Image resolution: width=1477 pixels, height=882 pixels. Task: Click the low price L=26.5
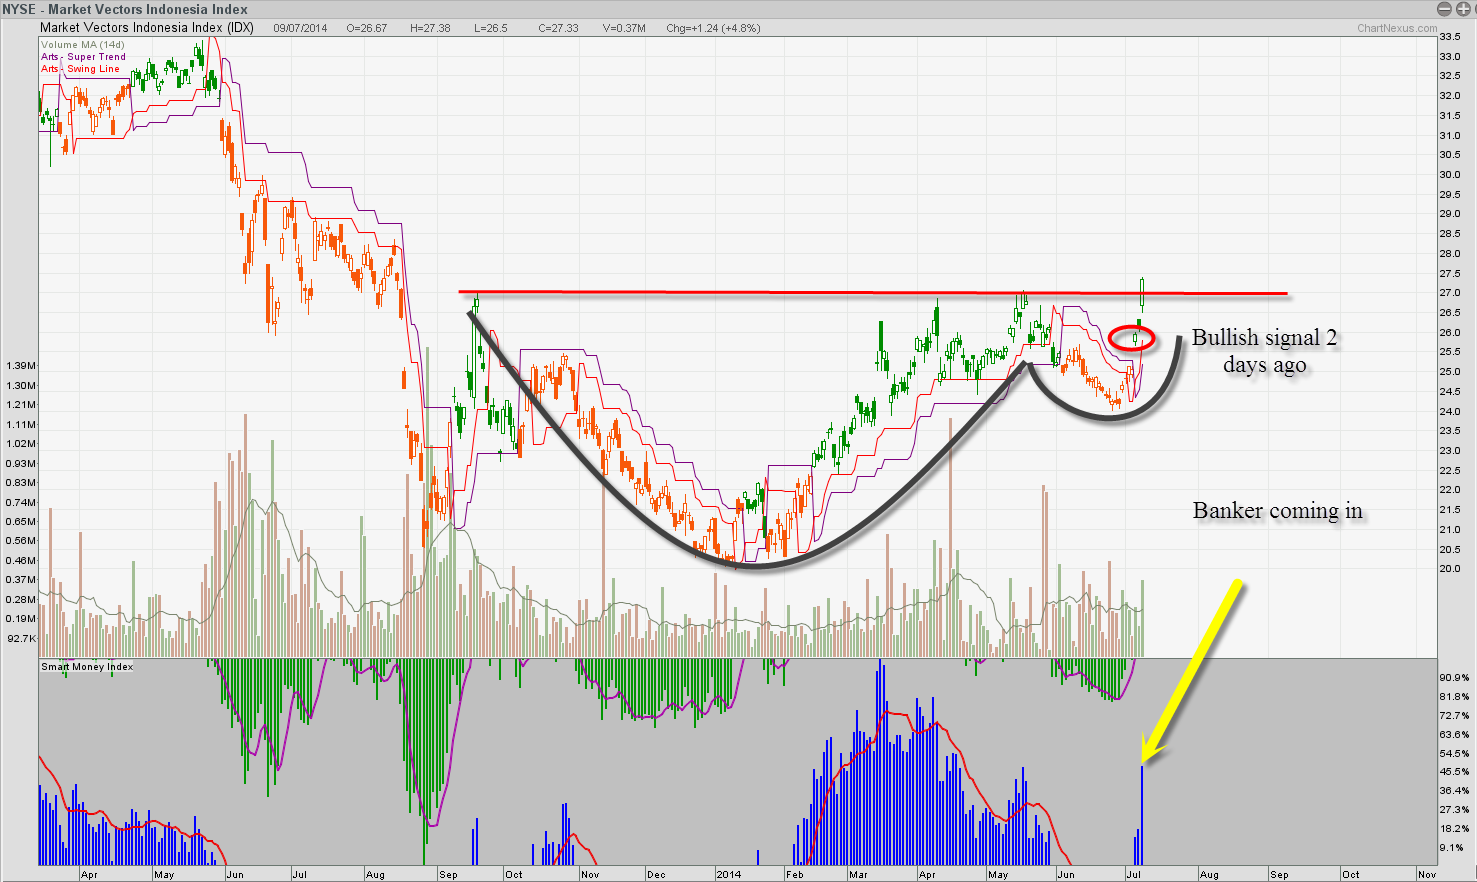tap(490, 28)
